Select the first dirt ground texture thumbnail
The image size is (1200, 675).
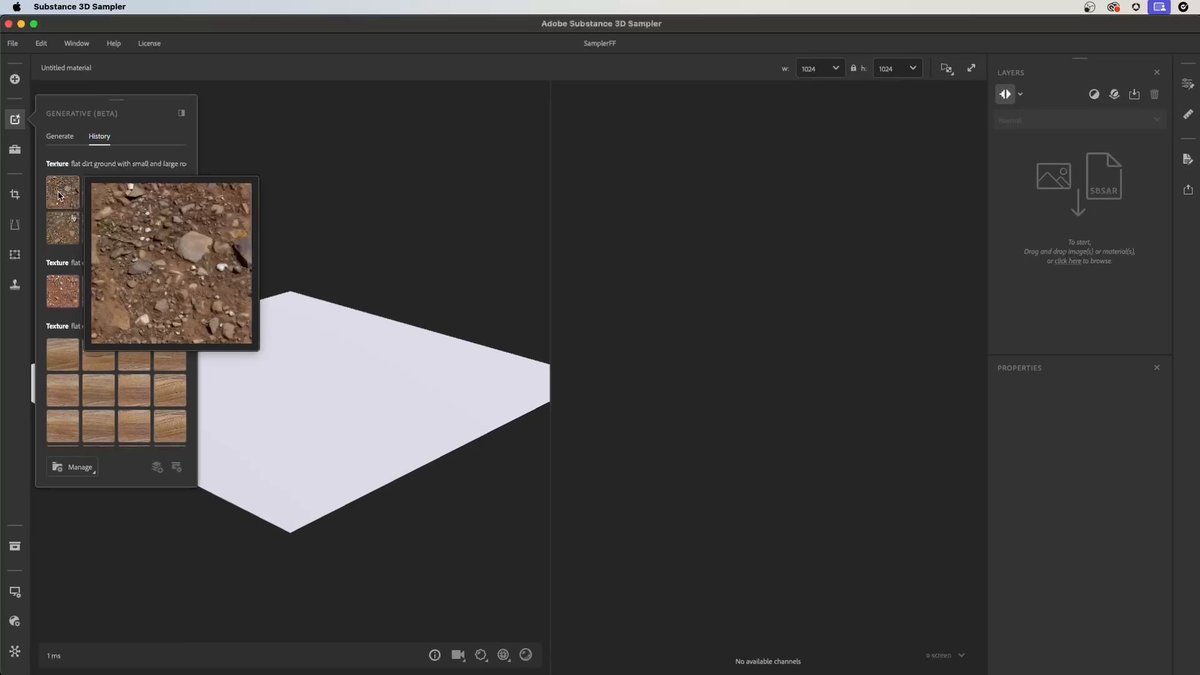click(x=63, y=192)
